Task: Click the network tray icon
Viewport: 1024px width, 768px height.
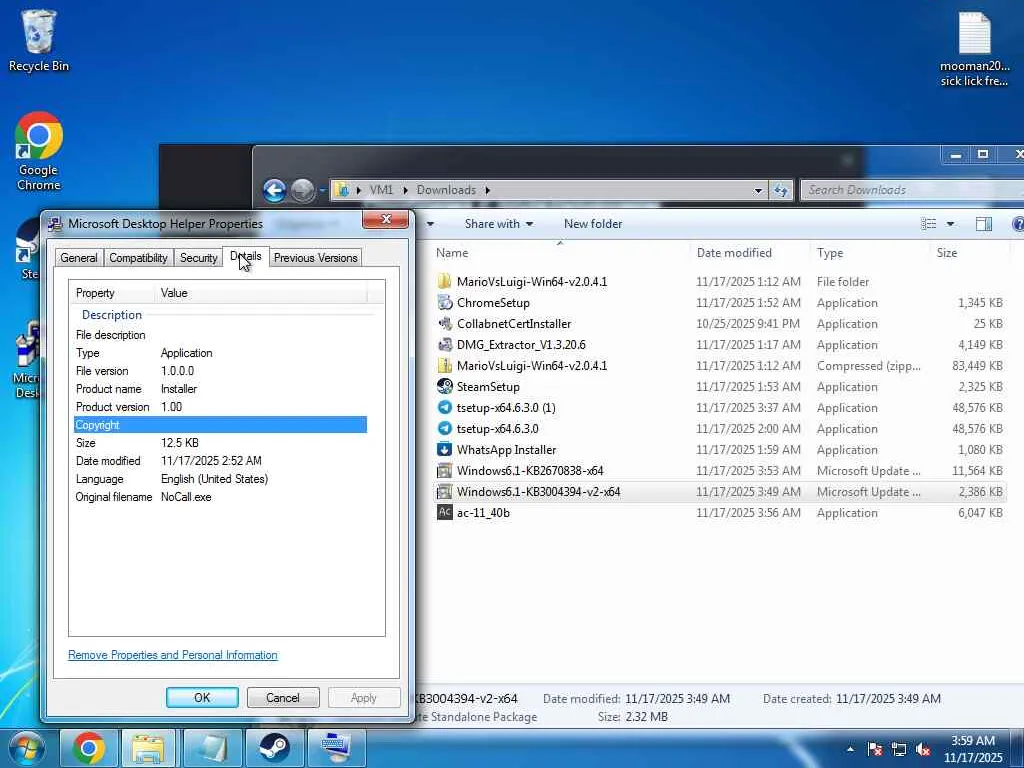Action: pyautogui.click(x=899, y=749)
